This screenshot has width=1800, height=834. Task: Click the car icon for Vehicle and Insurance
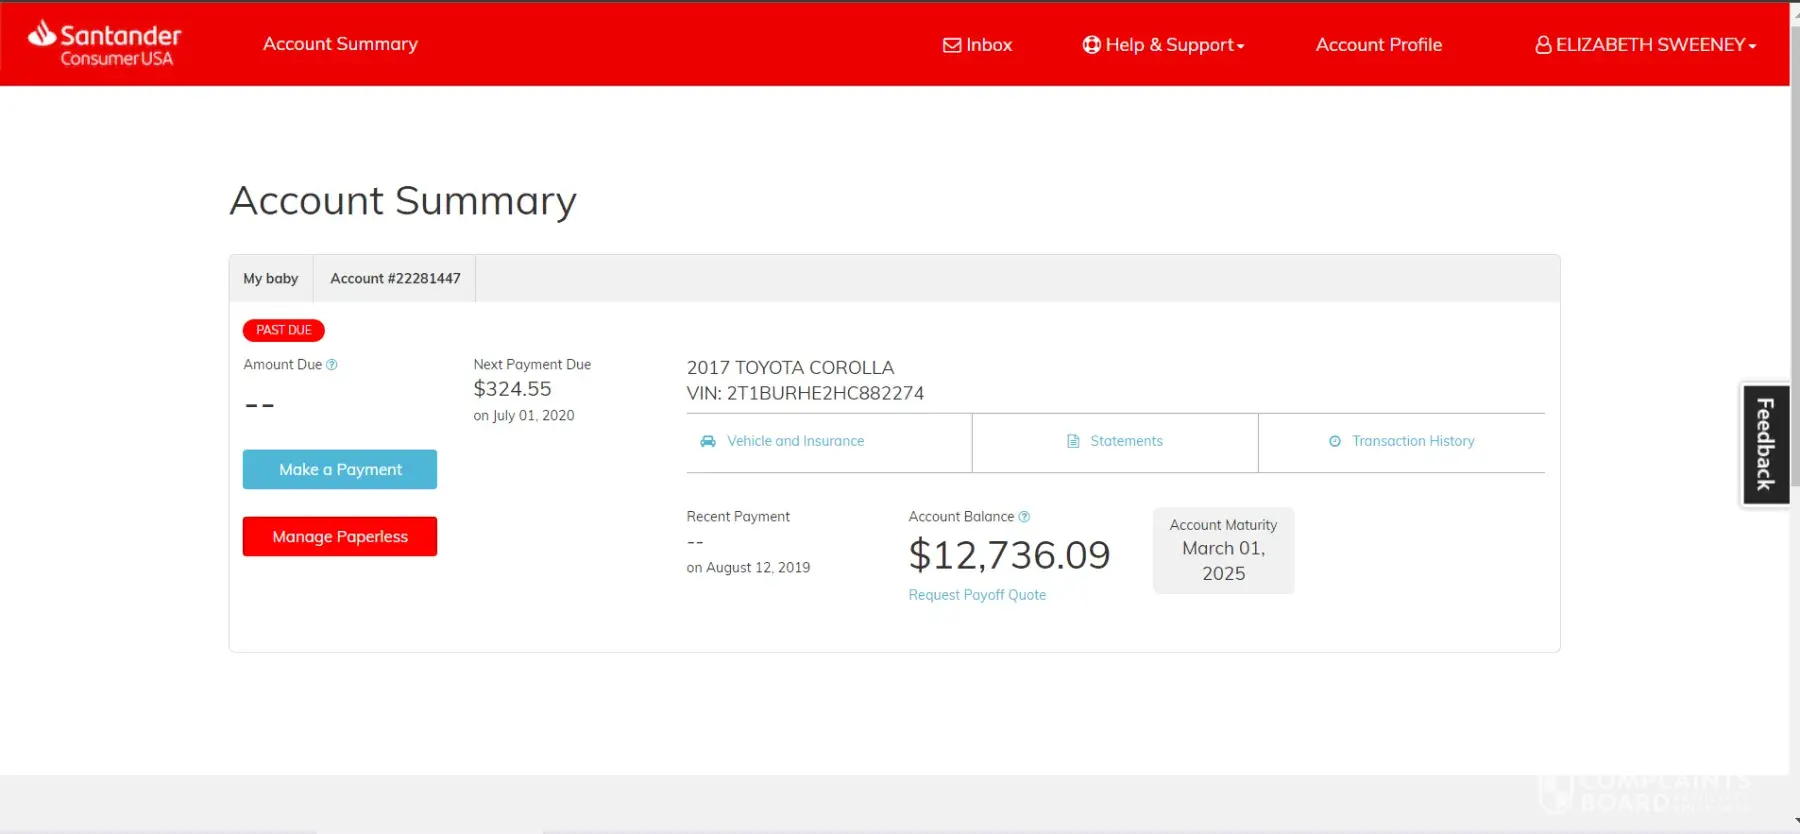[708, 441]
